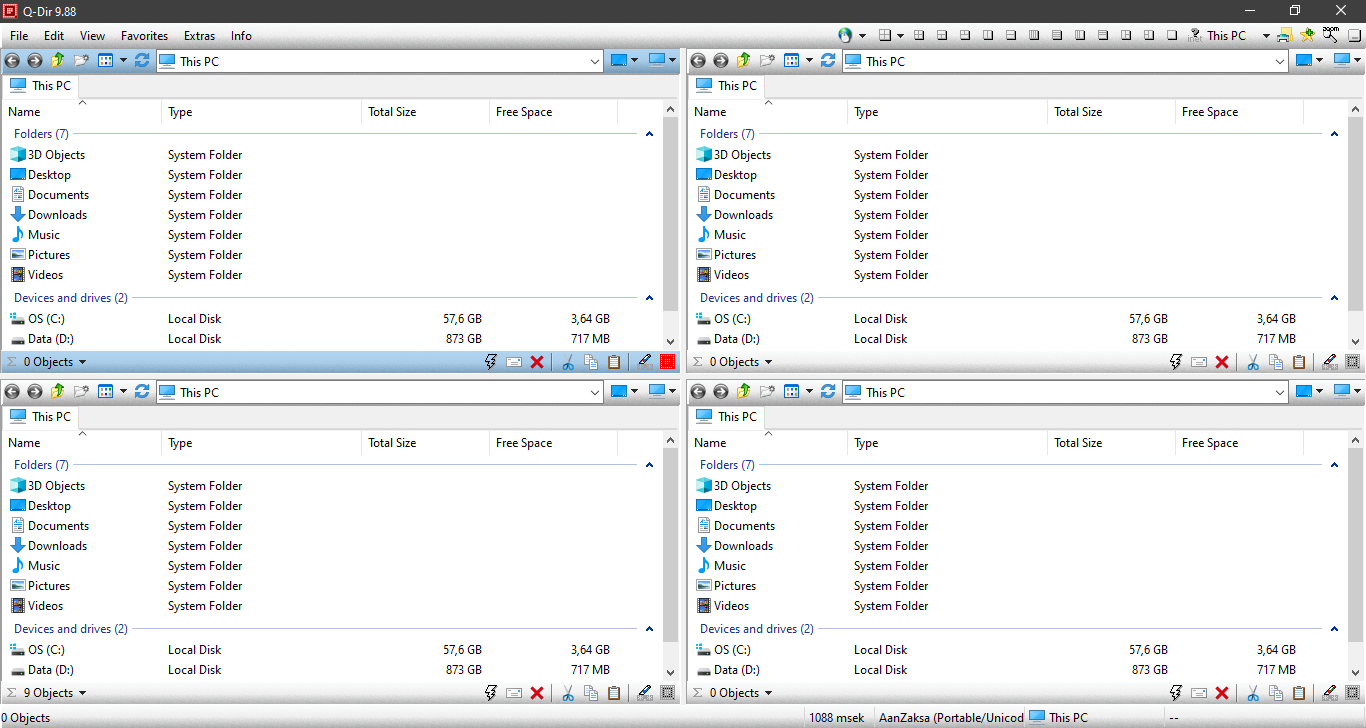Open the File menu

coord(19,35)
